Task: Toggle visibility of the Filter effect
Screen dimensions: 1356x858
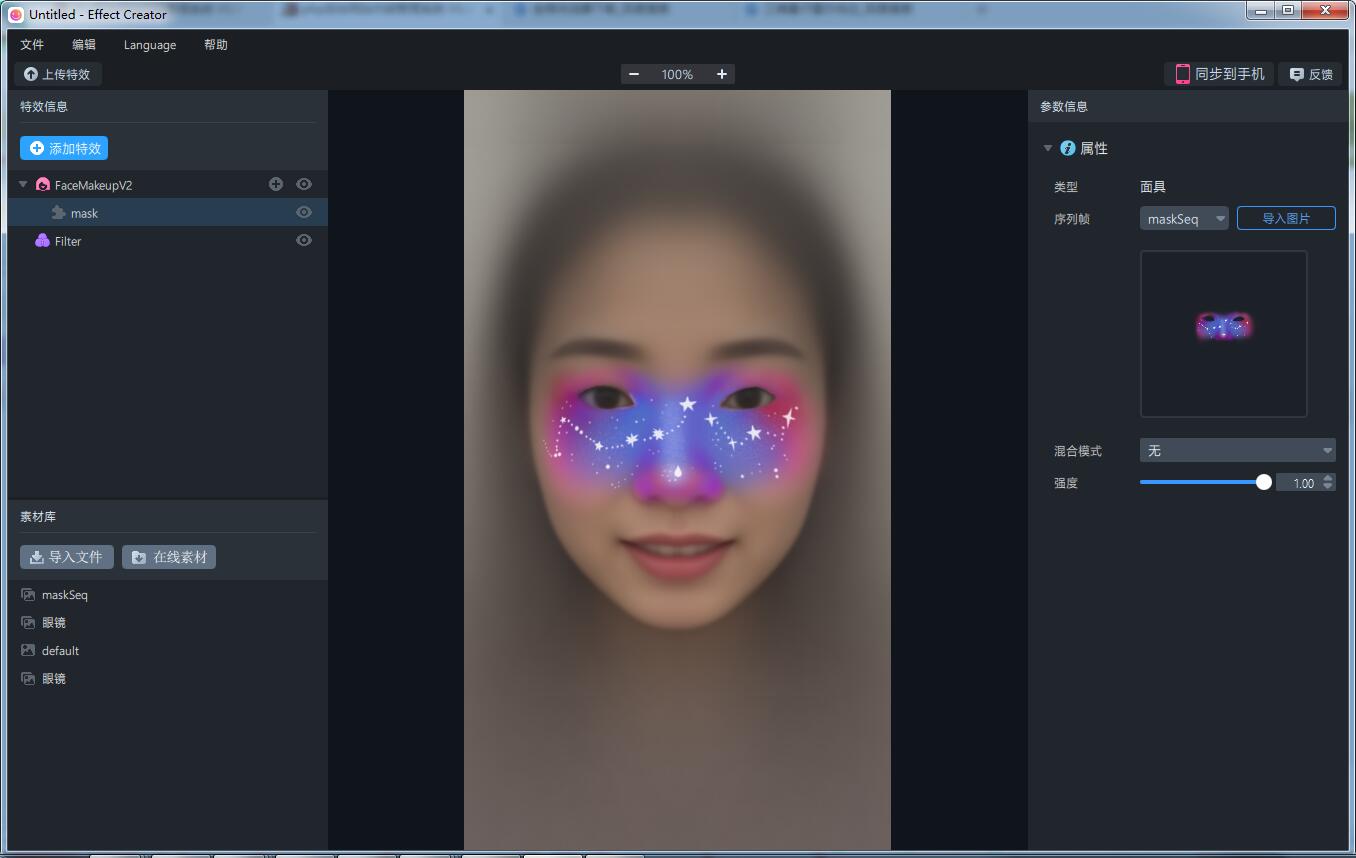Action: 303,240
